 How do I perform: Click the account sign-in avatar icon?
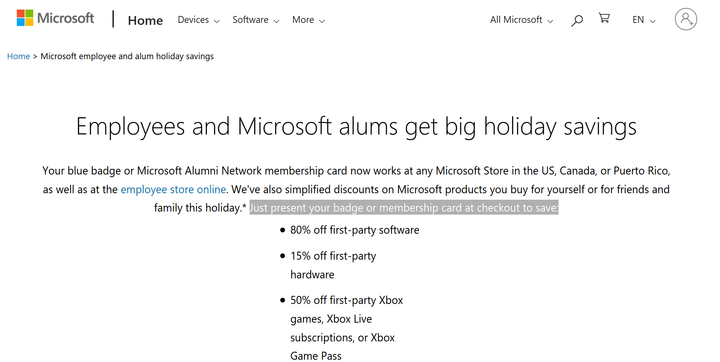(686, 19)
